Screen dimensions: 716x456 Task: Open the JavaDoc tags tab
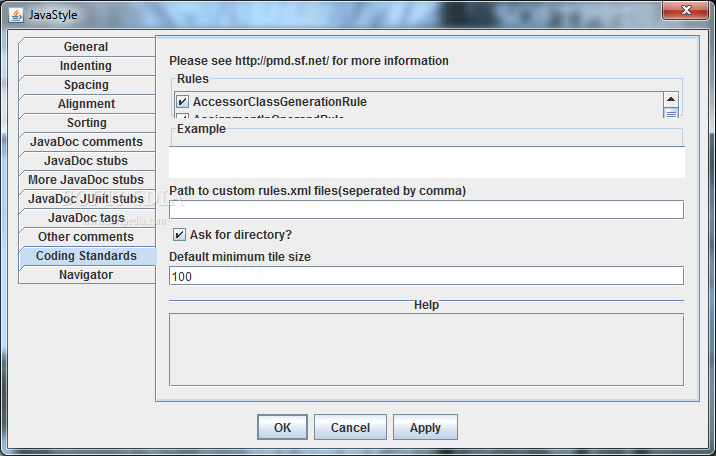(x=87, y=218)
